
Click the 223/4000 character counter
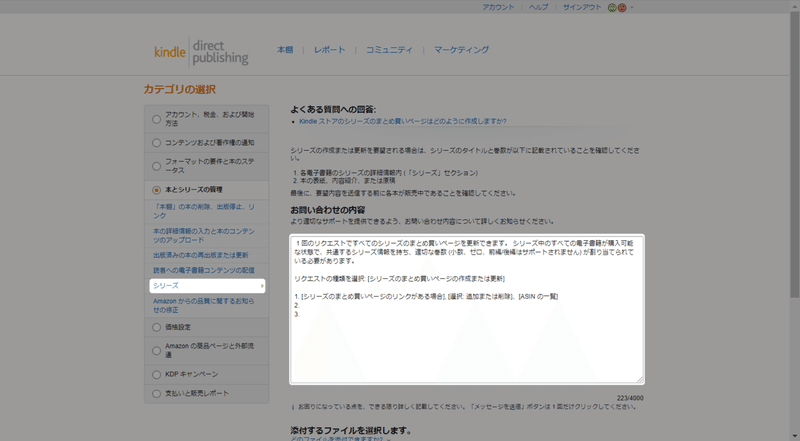pos(630,398)
